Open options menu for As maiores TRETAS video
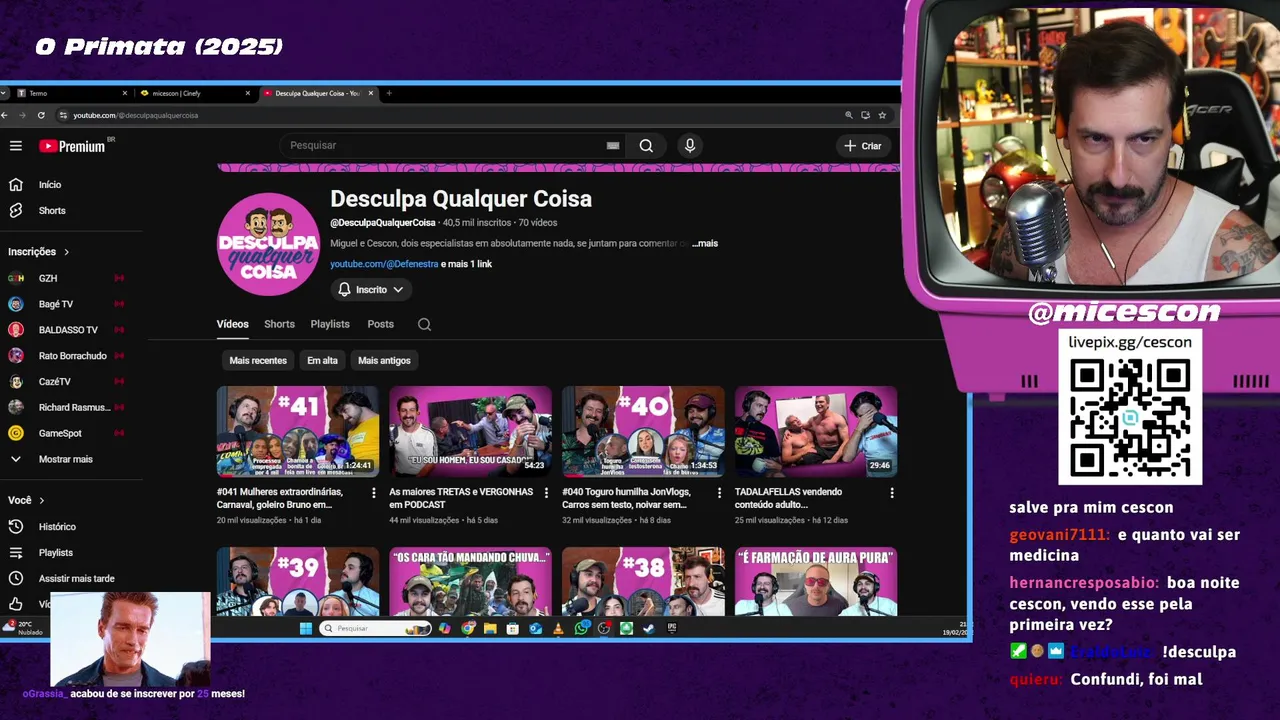 pos(546,493)
